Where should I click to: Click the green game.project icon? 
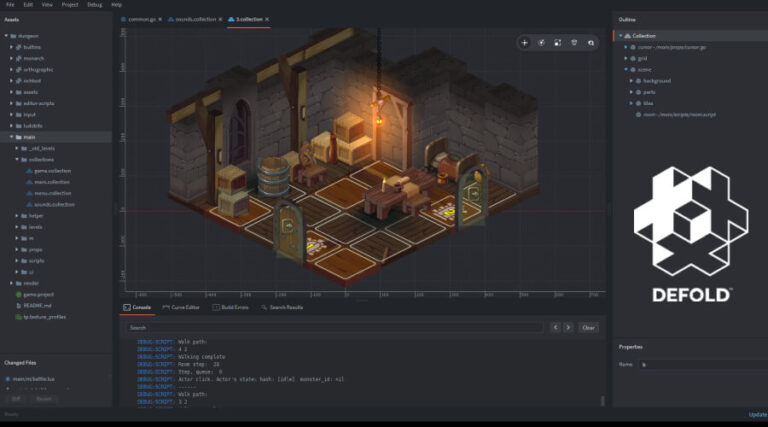19,294
